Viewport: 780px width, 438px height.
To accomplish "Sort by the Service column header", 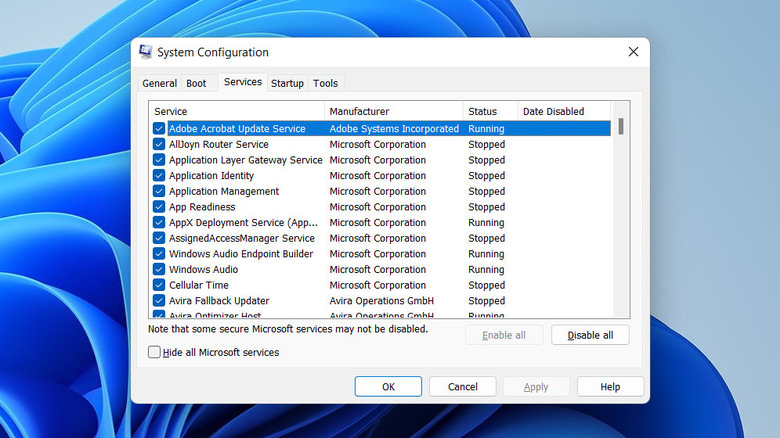I will 236,111.
